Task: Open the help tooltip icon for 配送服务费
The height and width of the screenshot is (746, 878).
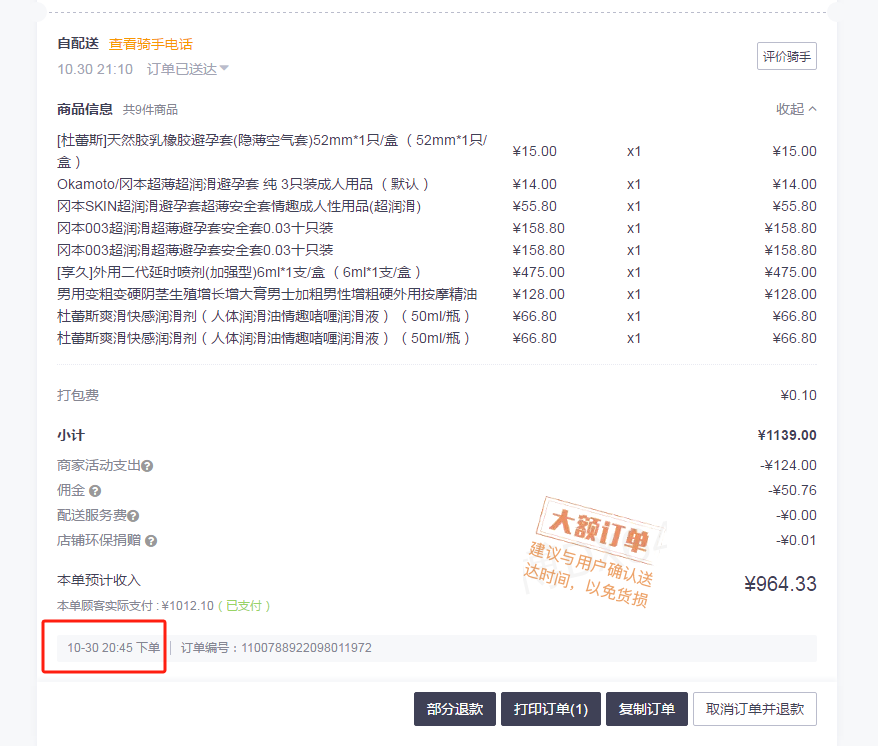Action: [x=133, y=516]
